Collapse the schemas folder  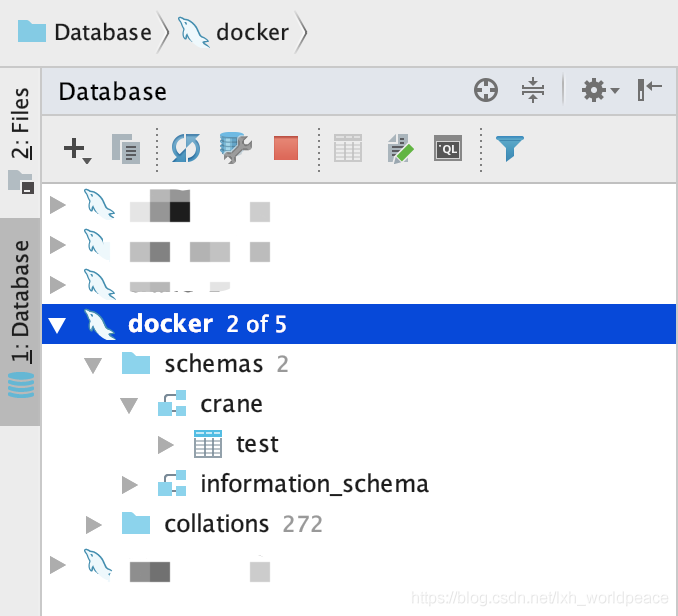point(93,365)
